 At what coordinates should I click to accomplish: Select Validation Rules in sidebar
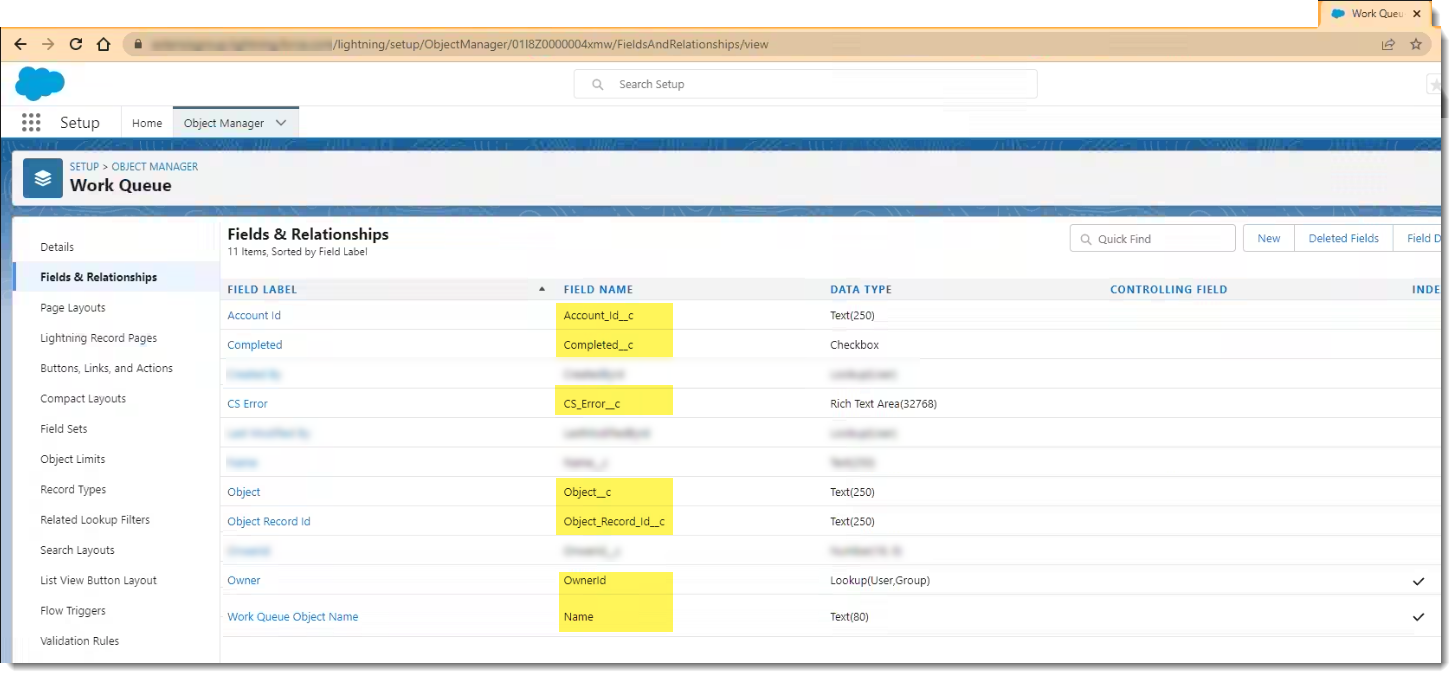79,641
